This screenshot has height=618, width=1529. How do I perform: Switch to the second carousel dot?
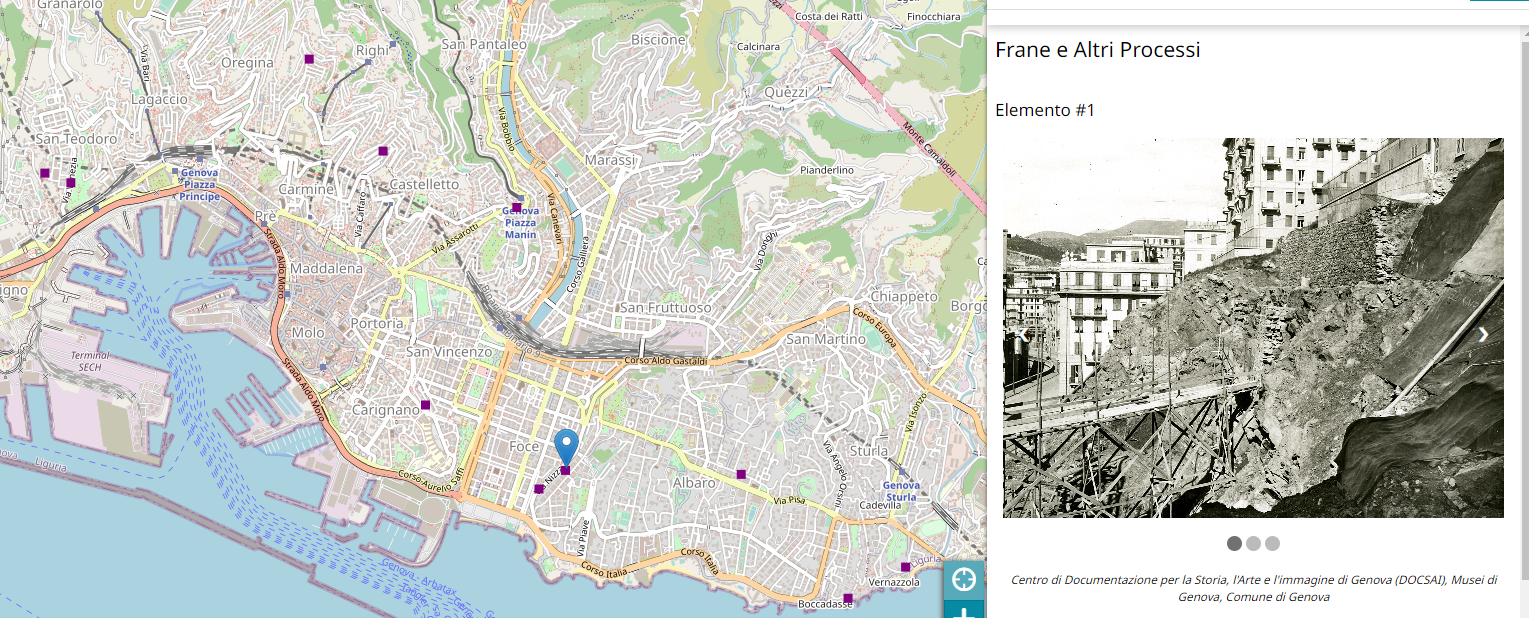pyautogui.click(x=1253, y=544)
